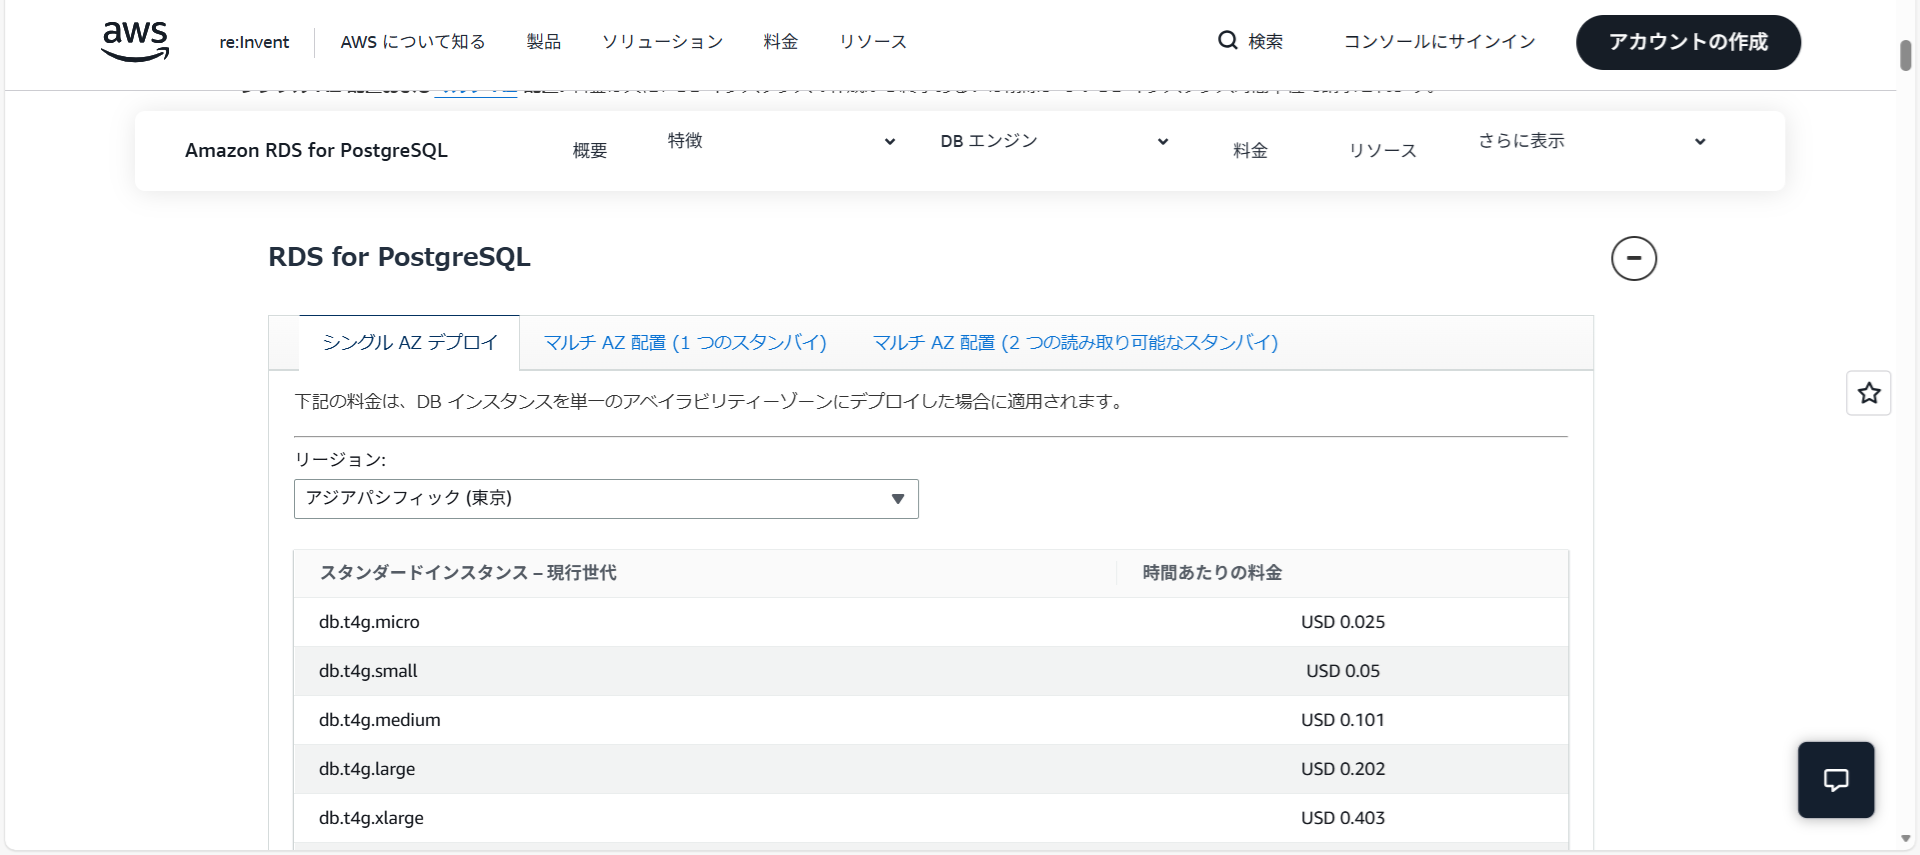Open the 製品 menu

click(x=544, y=42)
